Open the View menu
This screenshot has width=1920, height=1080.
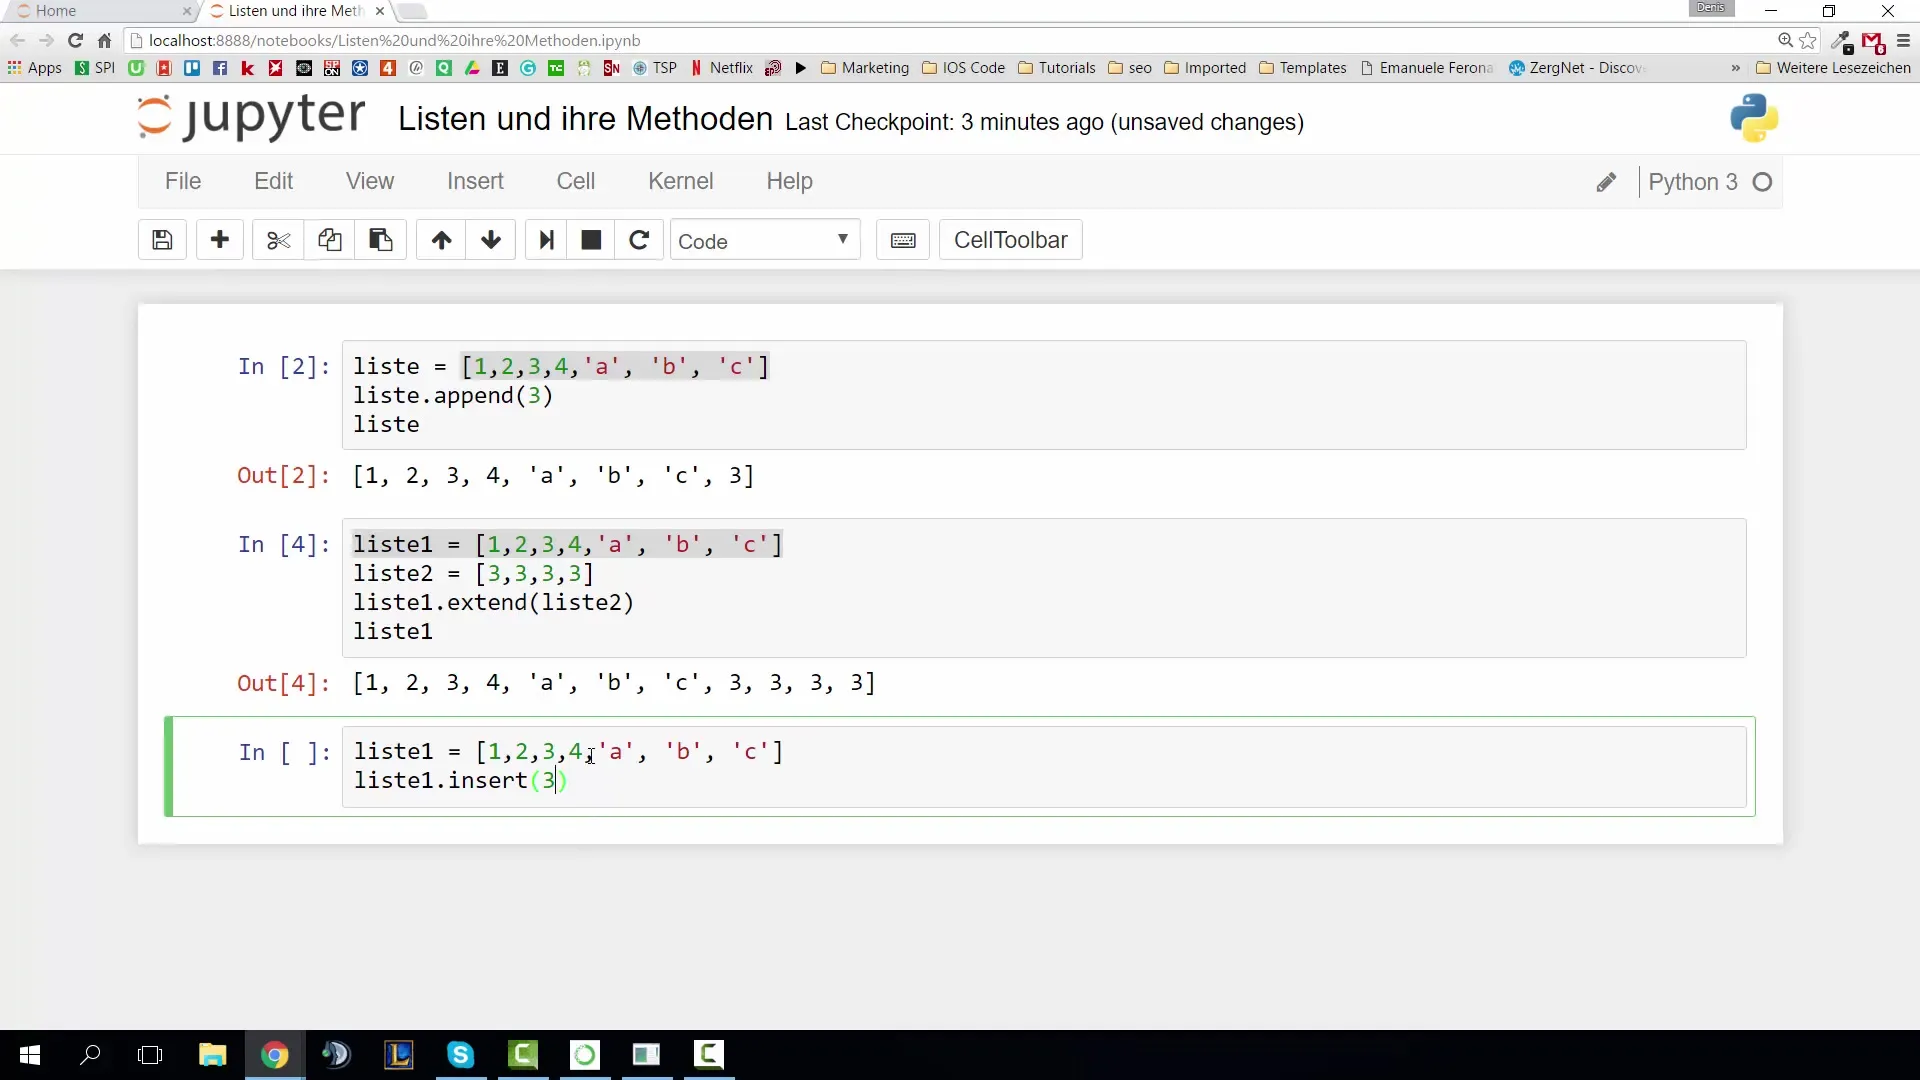(x=370, y=181)
